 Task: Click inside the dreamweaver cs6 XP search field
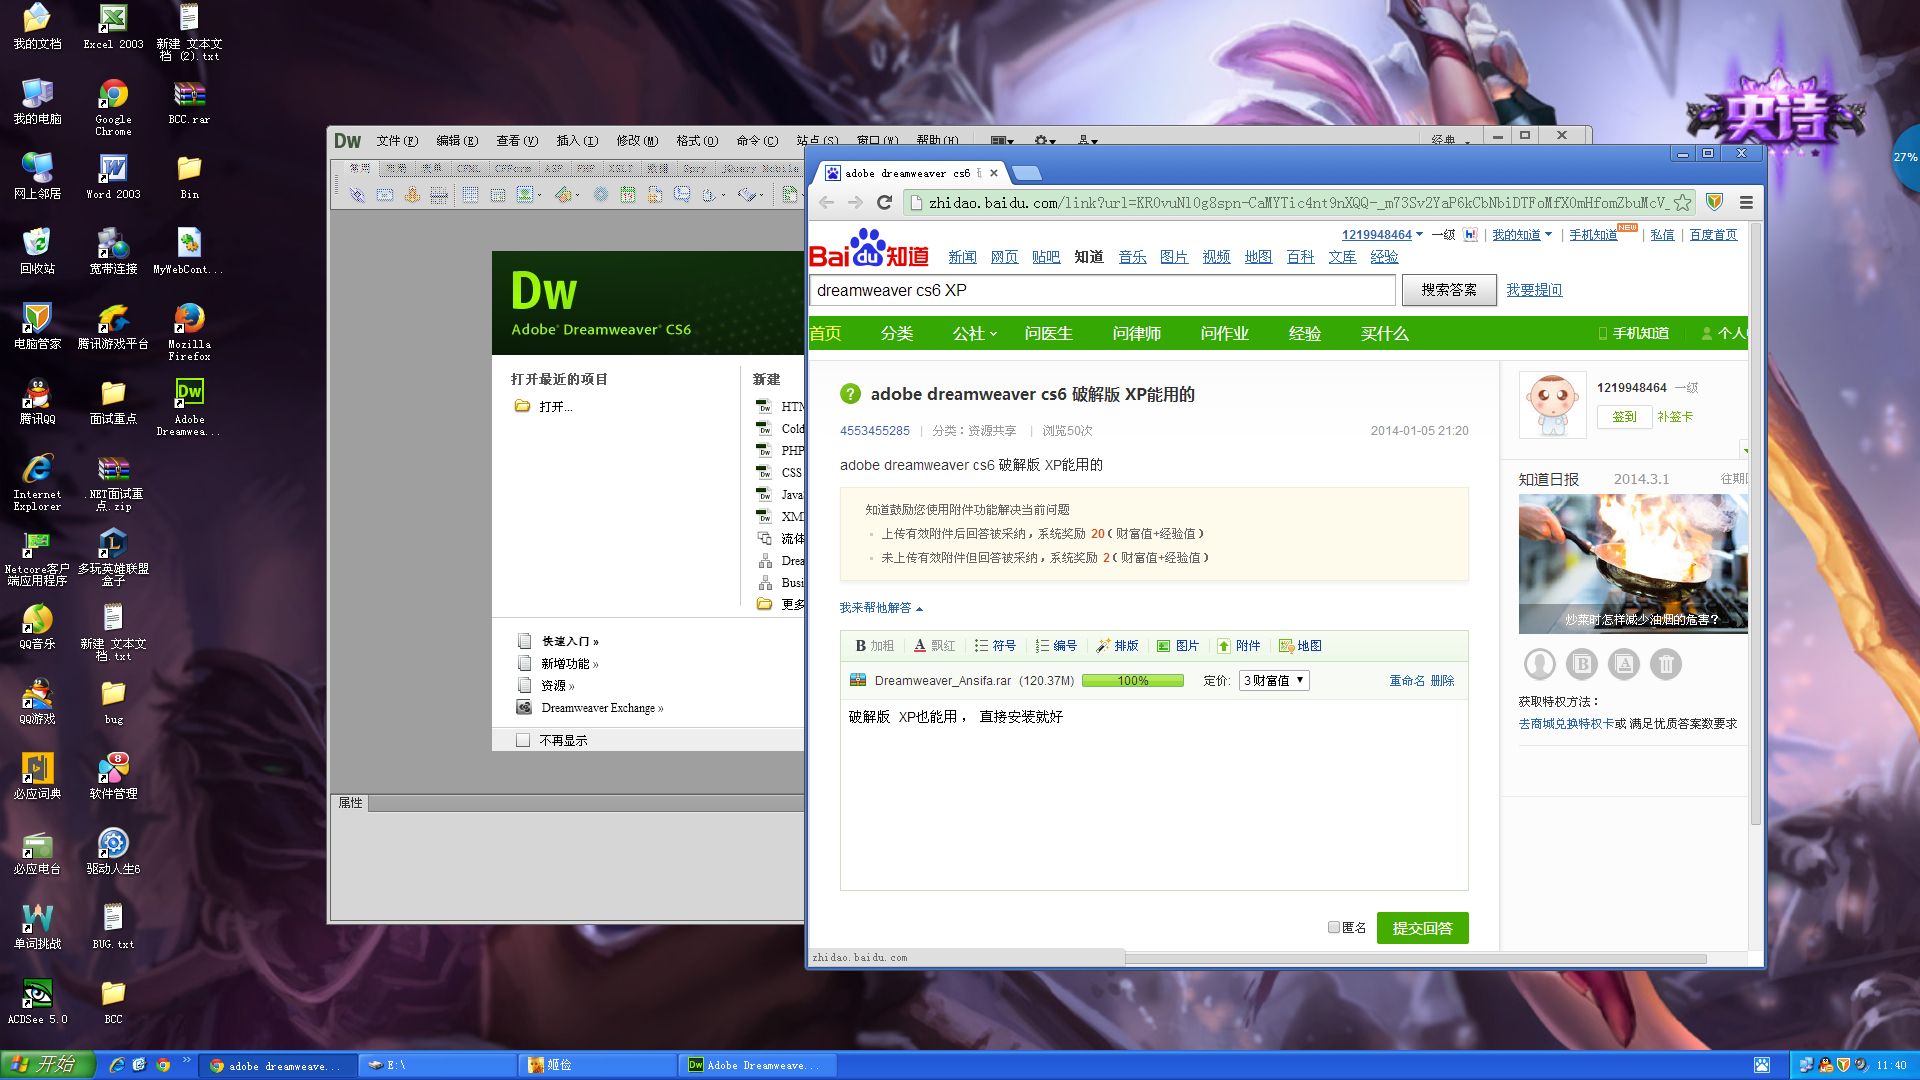point(1100,290)
